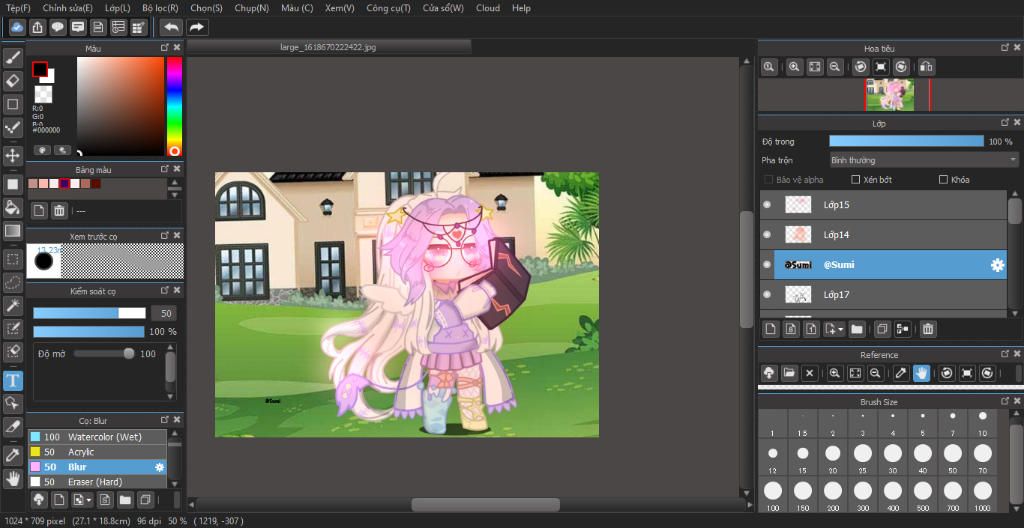Open the Tệp(F) menu
This screenshot has height=528, width=1024.
point(18,8)
